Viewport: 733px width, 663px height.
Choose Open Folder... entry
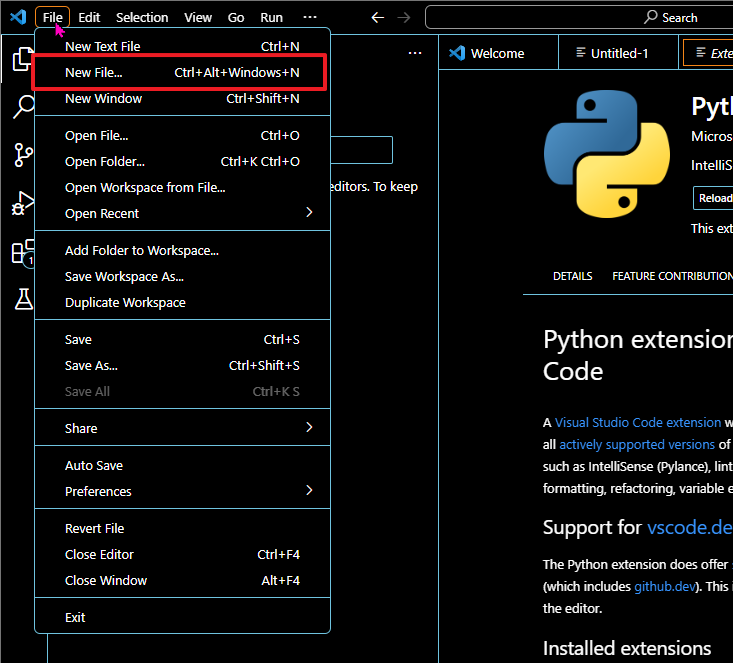coord(182,162)
